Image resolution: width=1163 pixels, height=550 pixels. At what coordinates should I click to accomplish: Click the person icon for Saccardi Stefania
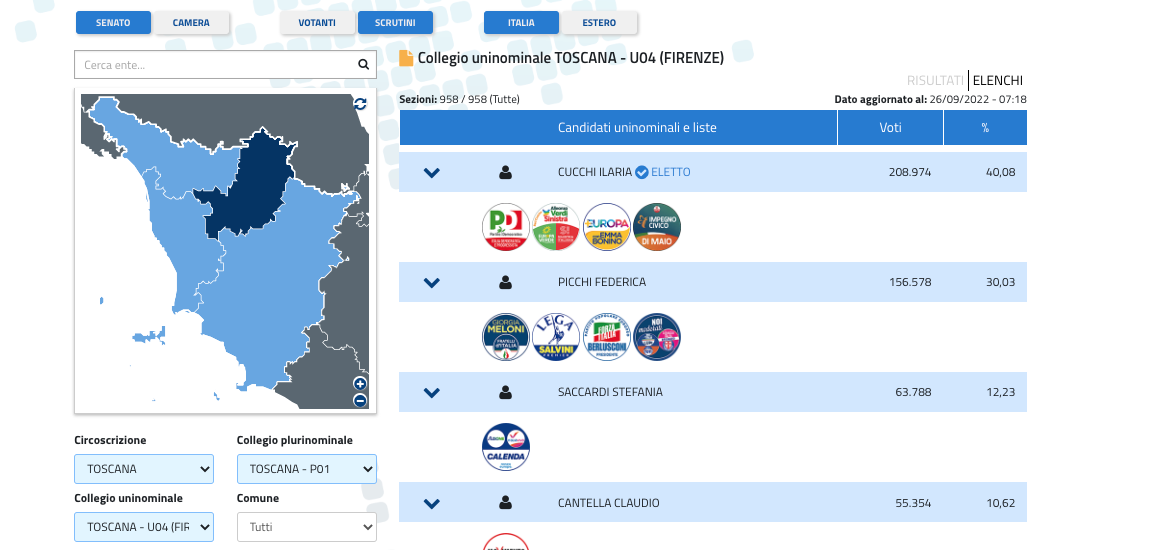click(506, 392)
